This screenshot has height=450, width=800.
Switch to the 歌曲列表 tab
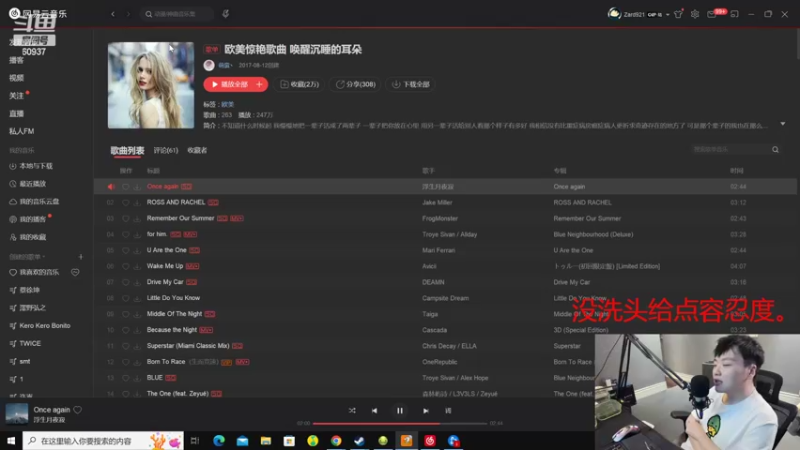(128, 151)
